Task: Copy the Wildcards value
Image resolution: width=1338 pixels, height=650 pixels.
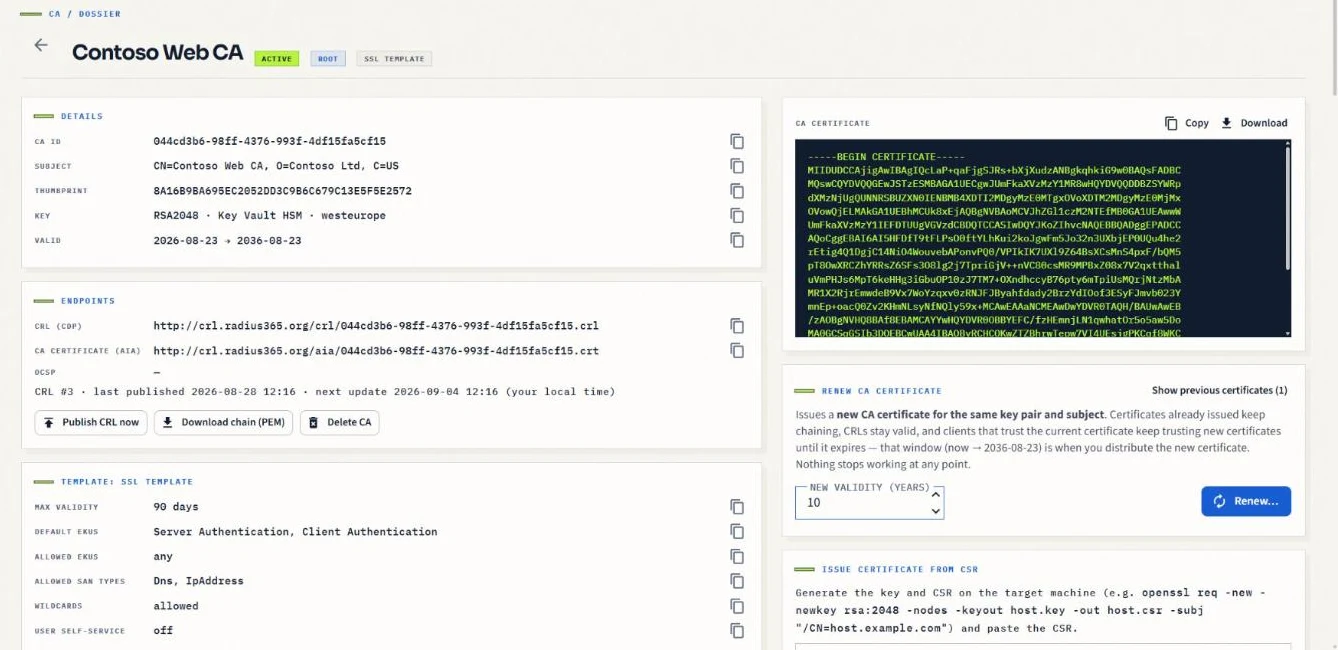Action: 737,606
